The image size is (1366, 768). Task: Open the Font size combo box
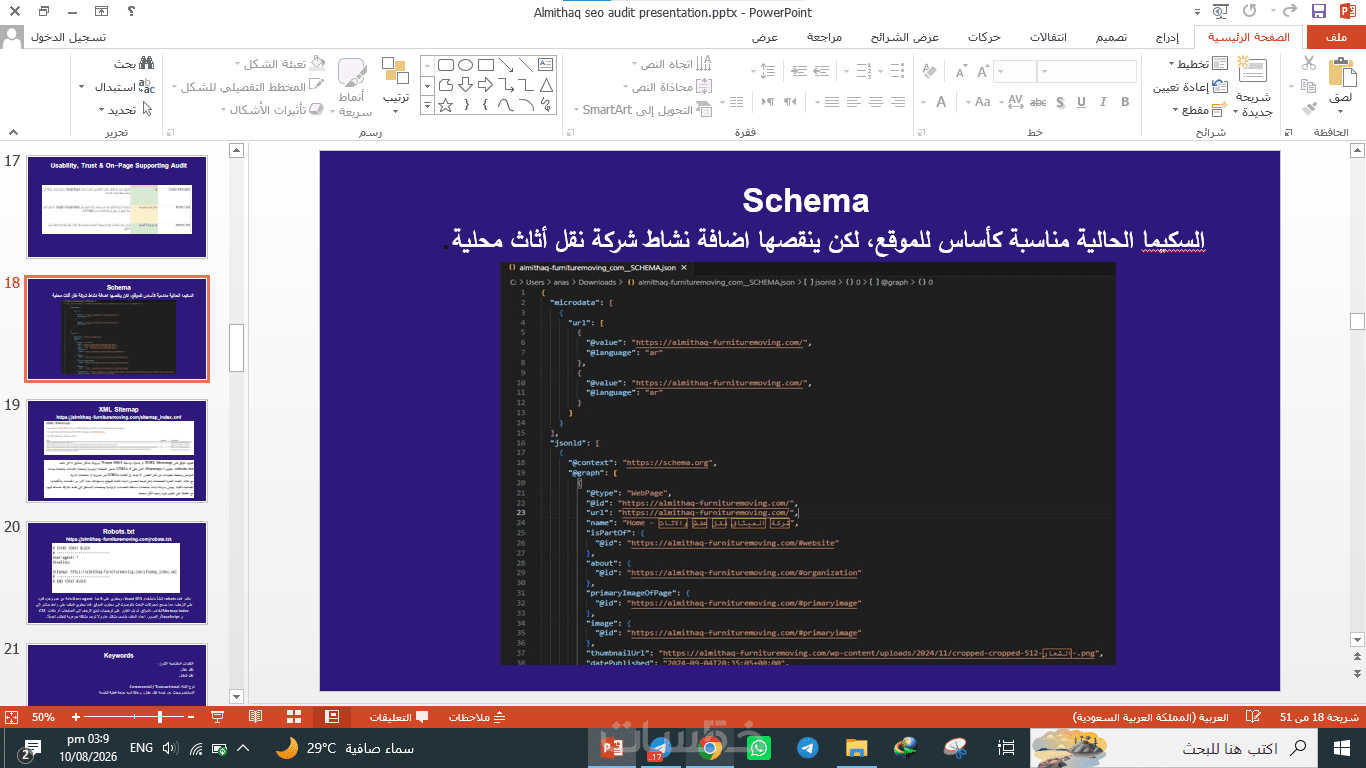pyautogui.click(x=1014, y=71)
